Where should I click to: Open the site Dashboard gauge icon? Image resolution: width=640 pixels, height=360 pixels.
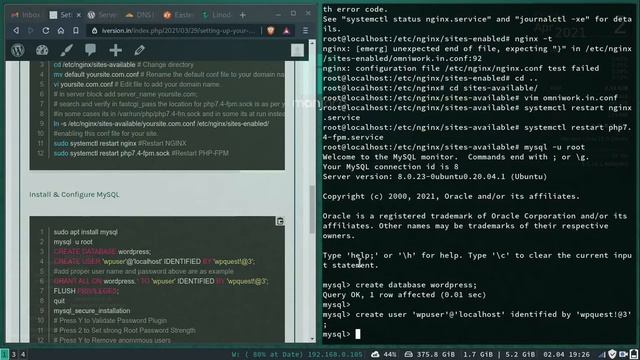point(42,50)
